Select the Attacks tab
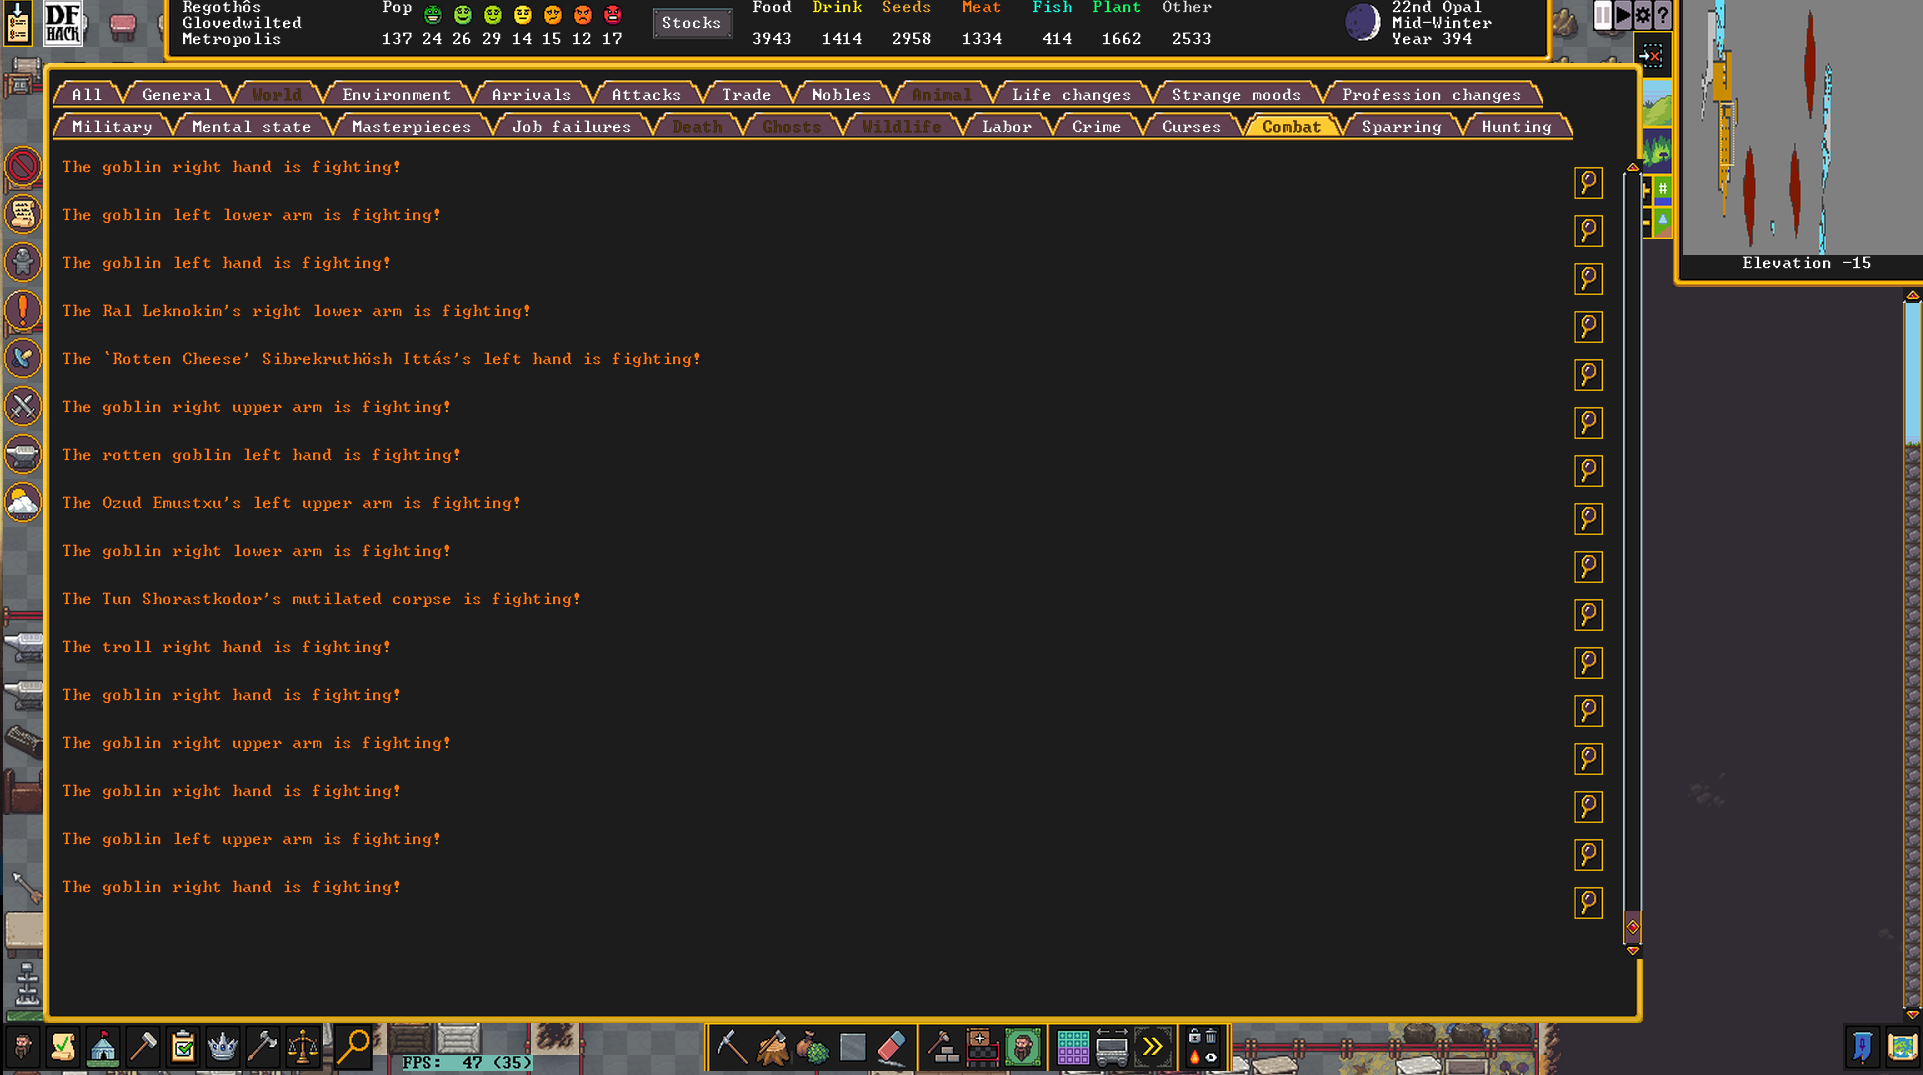Viewport: 1923px width, 1075px height. (x=646, y=94)
